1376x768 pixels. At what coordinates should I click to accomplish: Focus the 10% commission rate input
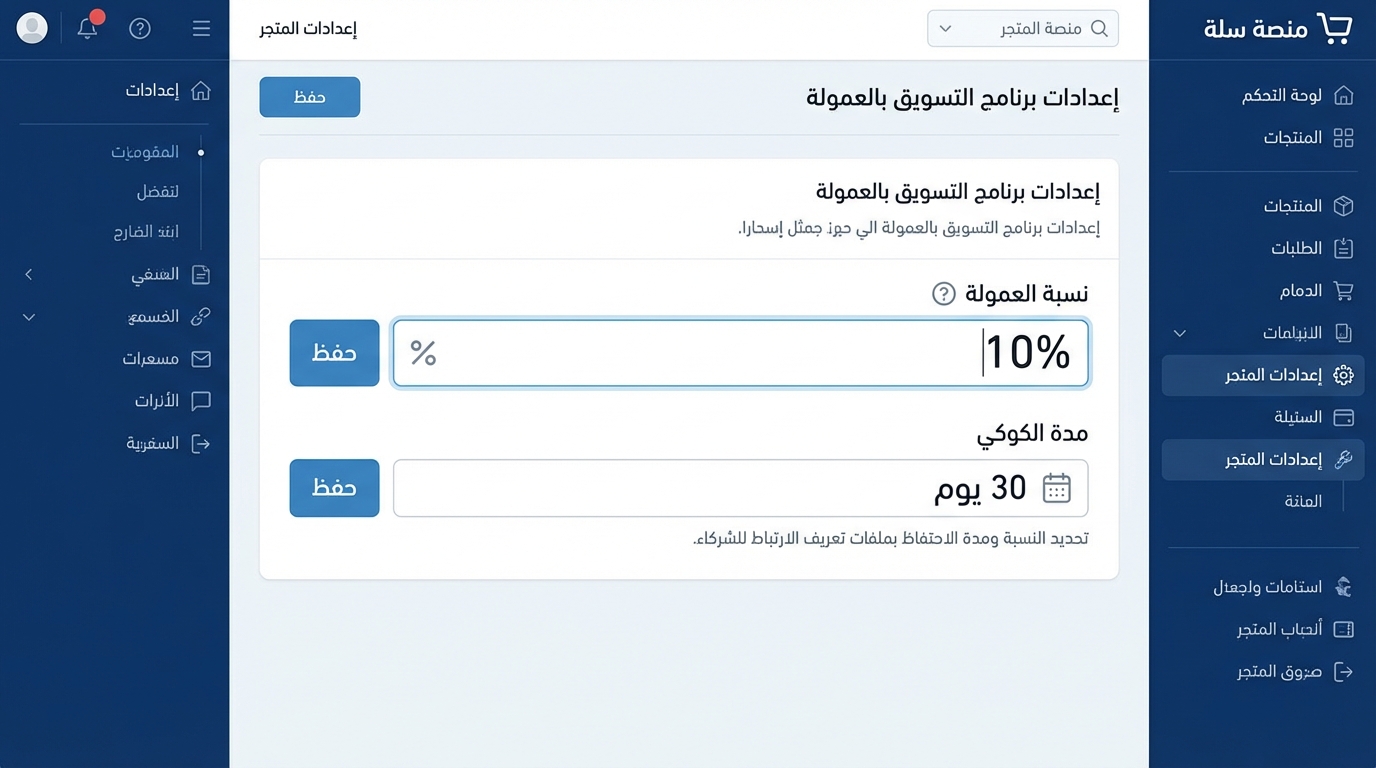(x=740, y=353)
